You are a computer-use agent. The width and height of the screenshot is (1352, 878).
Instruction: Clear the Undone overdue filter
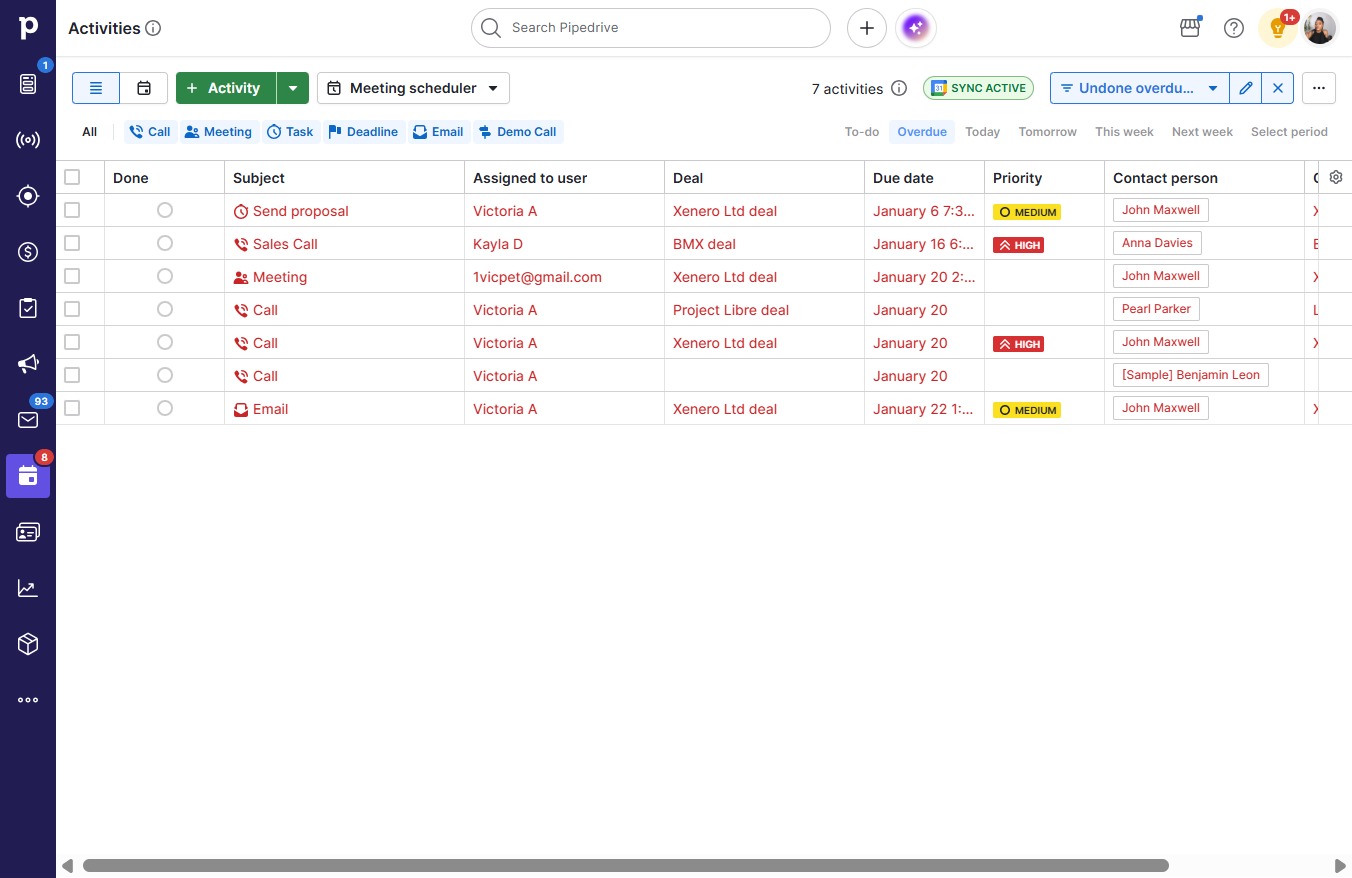point(1278,88)
